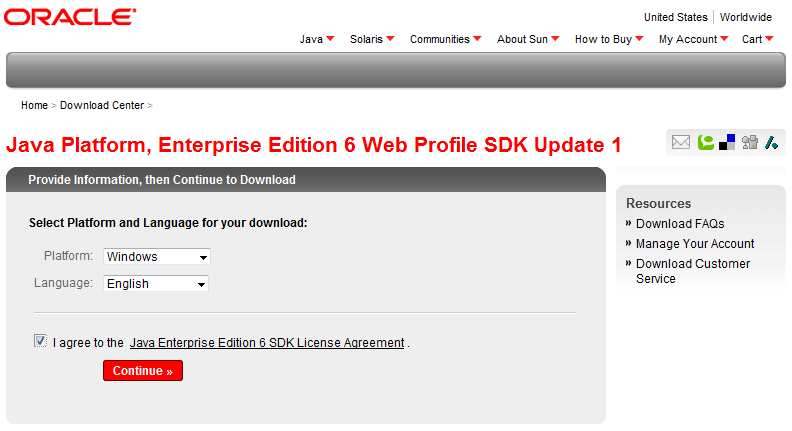Go to Manage Your Account link
792x431 pixels.
(695, 244)
